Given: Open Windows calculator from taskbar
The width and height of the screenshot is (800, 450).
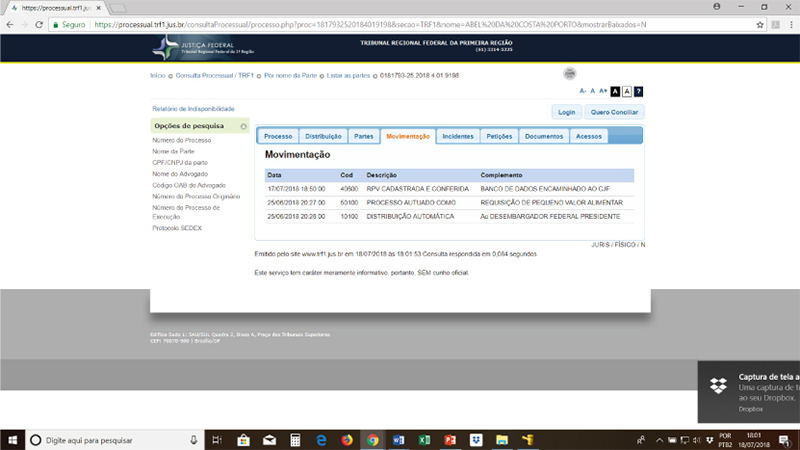Looking at the screenshot, I should 295,440.
